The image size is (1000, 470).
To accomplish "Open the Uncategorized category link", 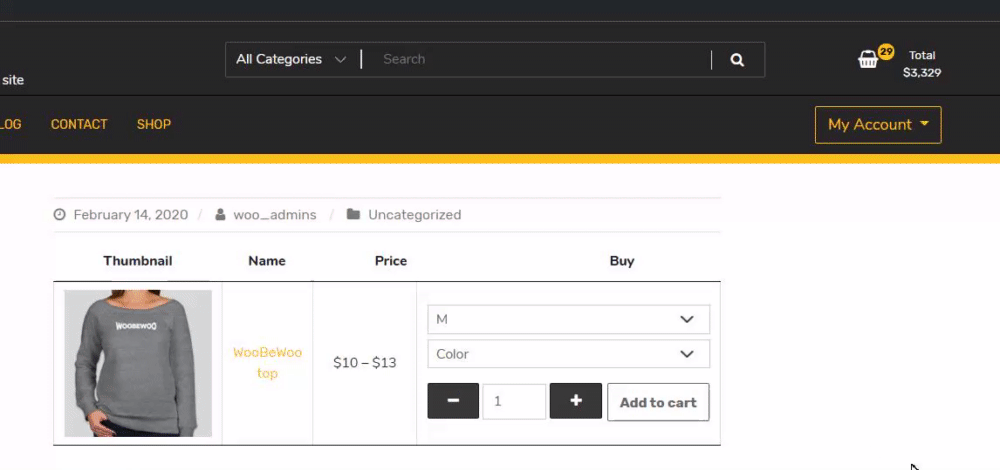I will pos(414,215).
